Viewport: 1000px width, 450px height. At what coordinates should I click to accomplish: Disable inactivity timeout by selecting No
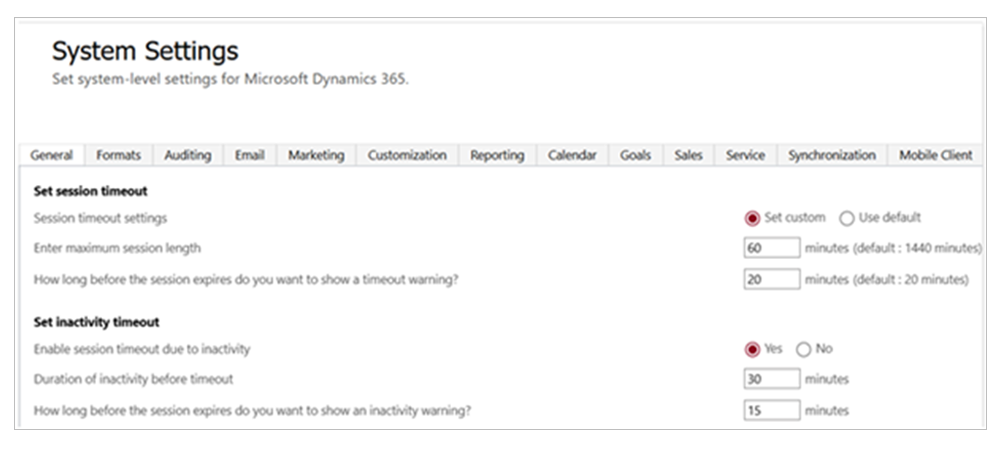pos(803,349)
